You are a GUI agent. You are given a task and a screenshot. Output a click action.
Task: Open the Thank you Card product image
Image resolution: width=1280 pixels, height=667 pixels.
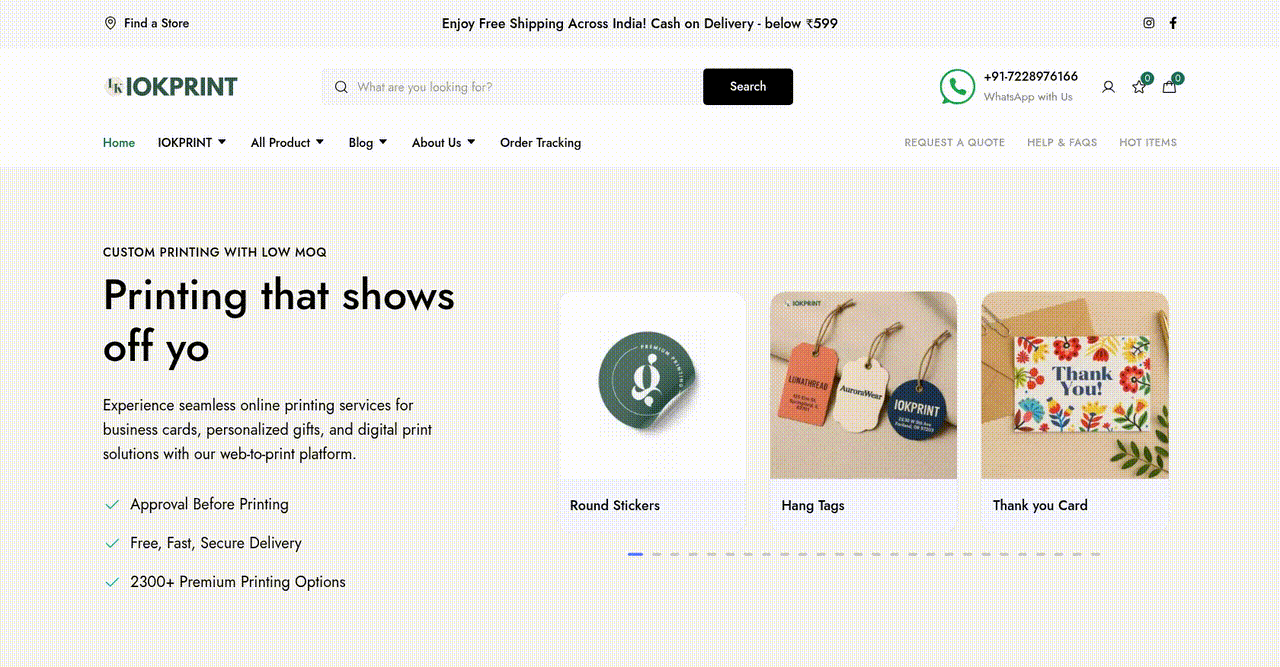tap(1075, 385)
